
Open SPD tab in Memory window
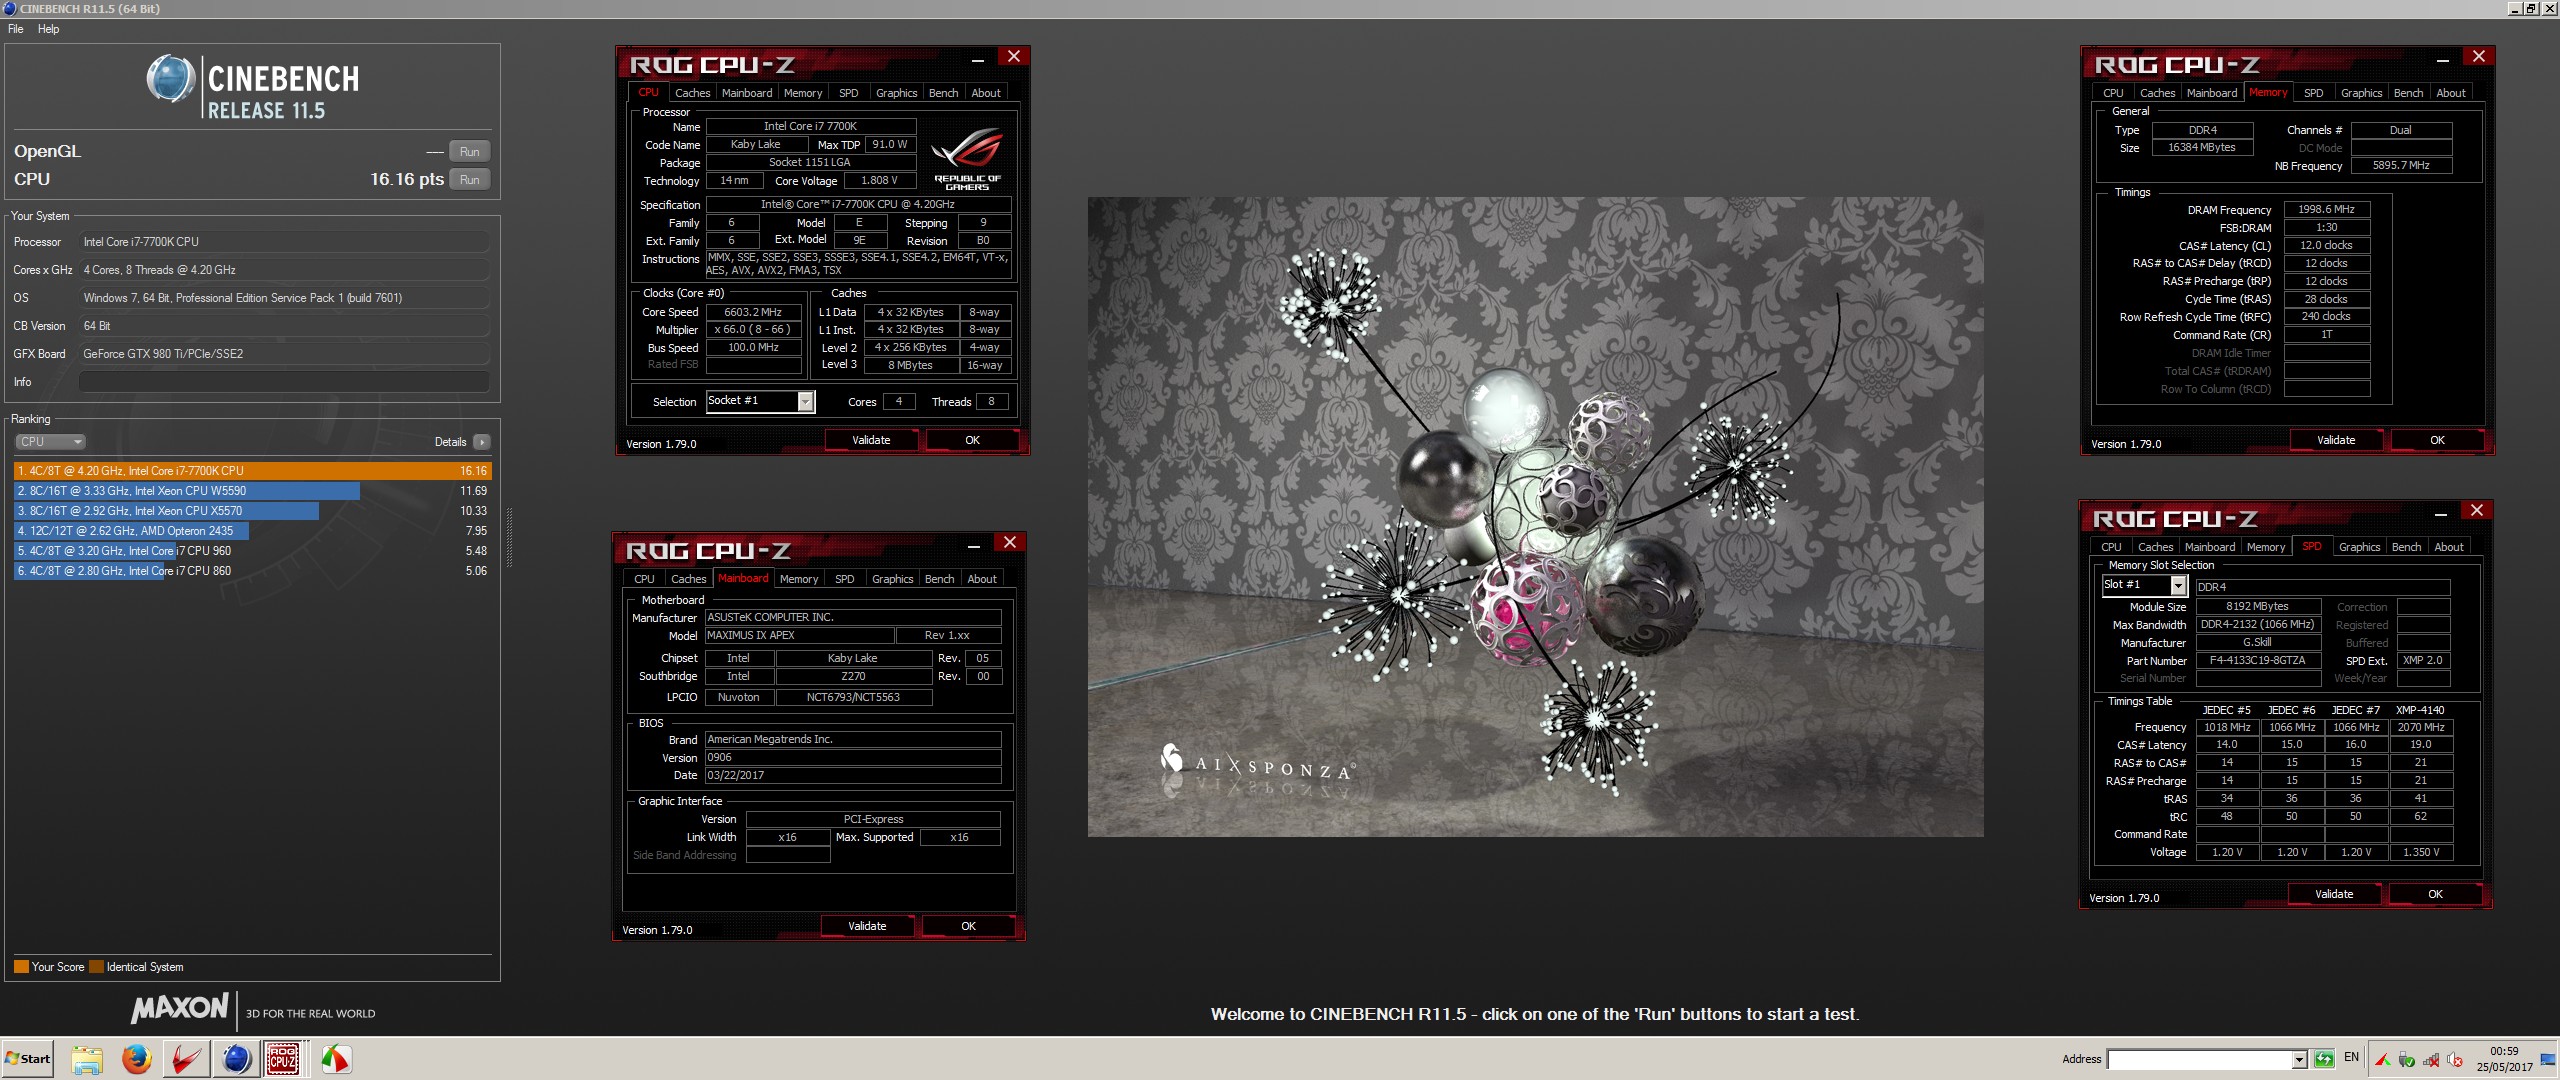coord(2313,93)
